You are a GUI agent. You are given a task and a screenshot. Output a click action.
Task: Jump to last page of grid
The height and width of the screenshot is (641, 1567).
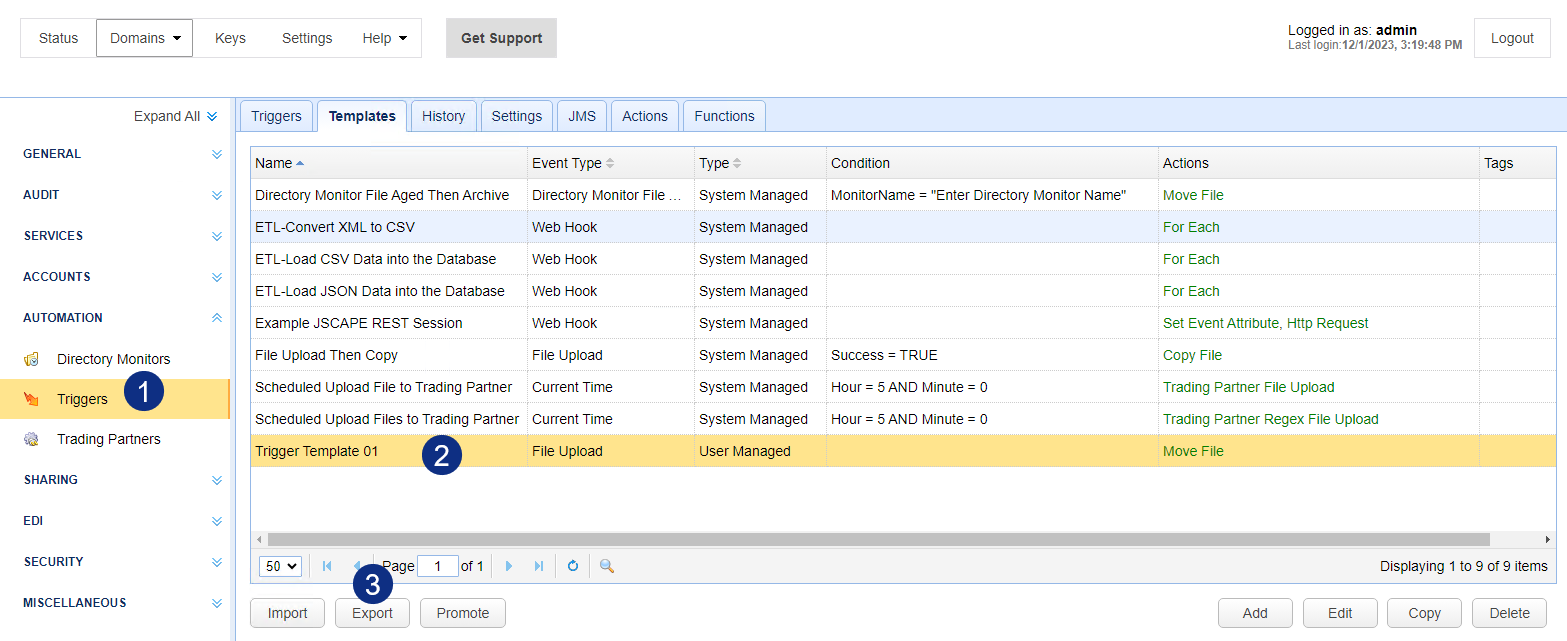pyautogui.click(x=539, y=566)
